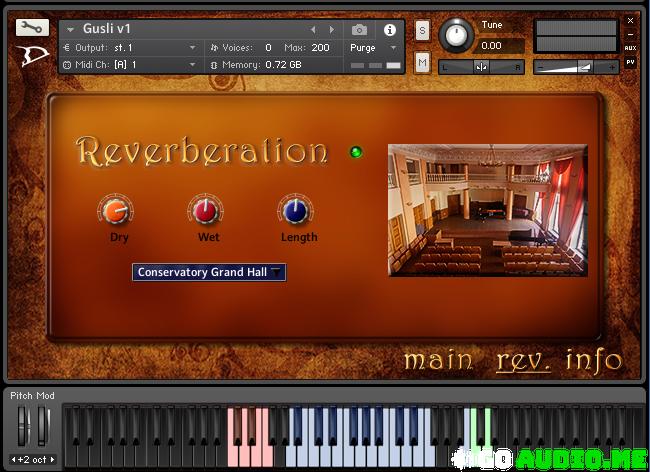
Task: Click the Max voices value 200
Action: pos(320,48)
